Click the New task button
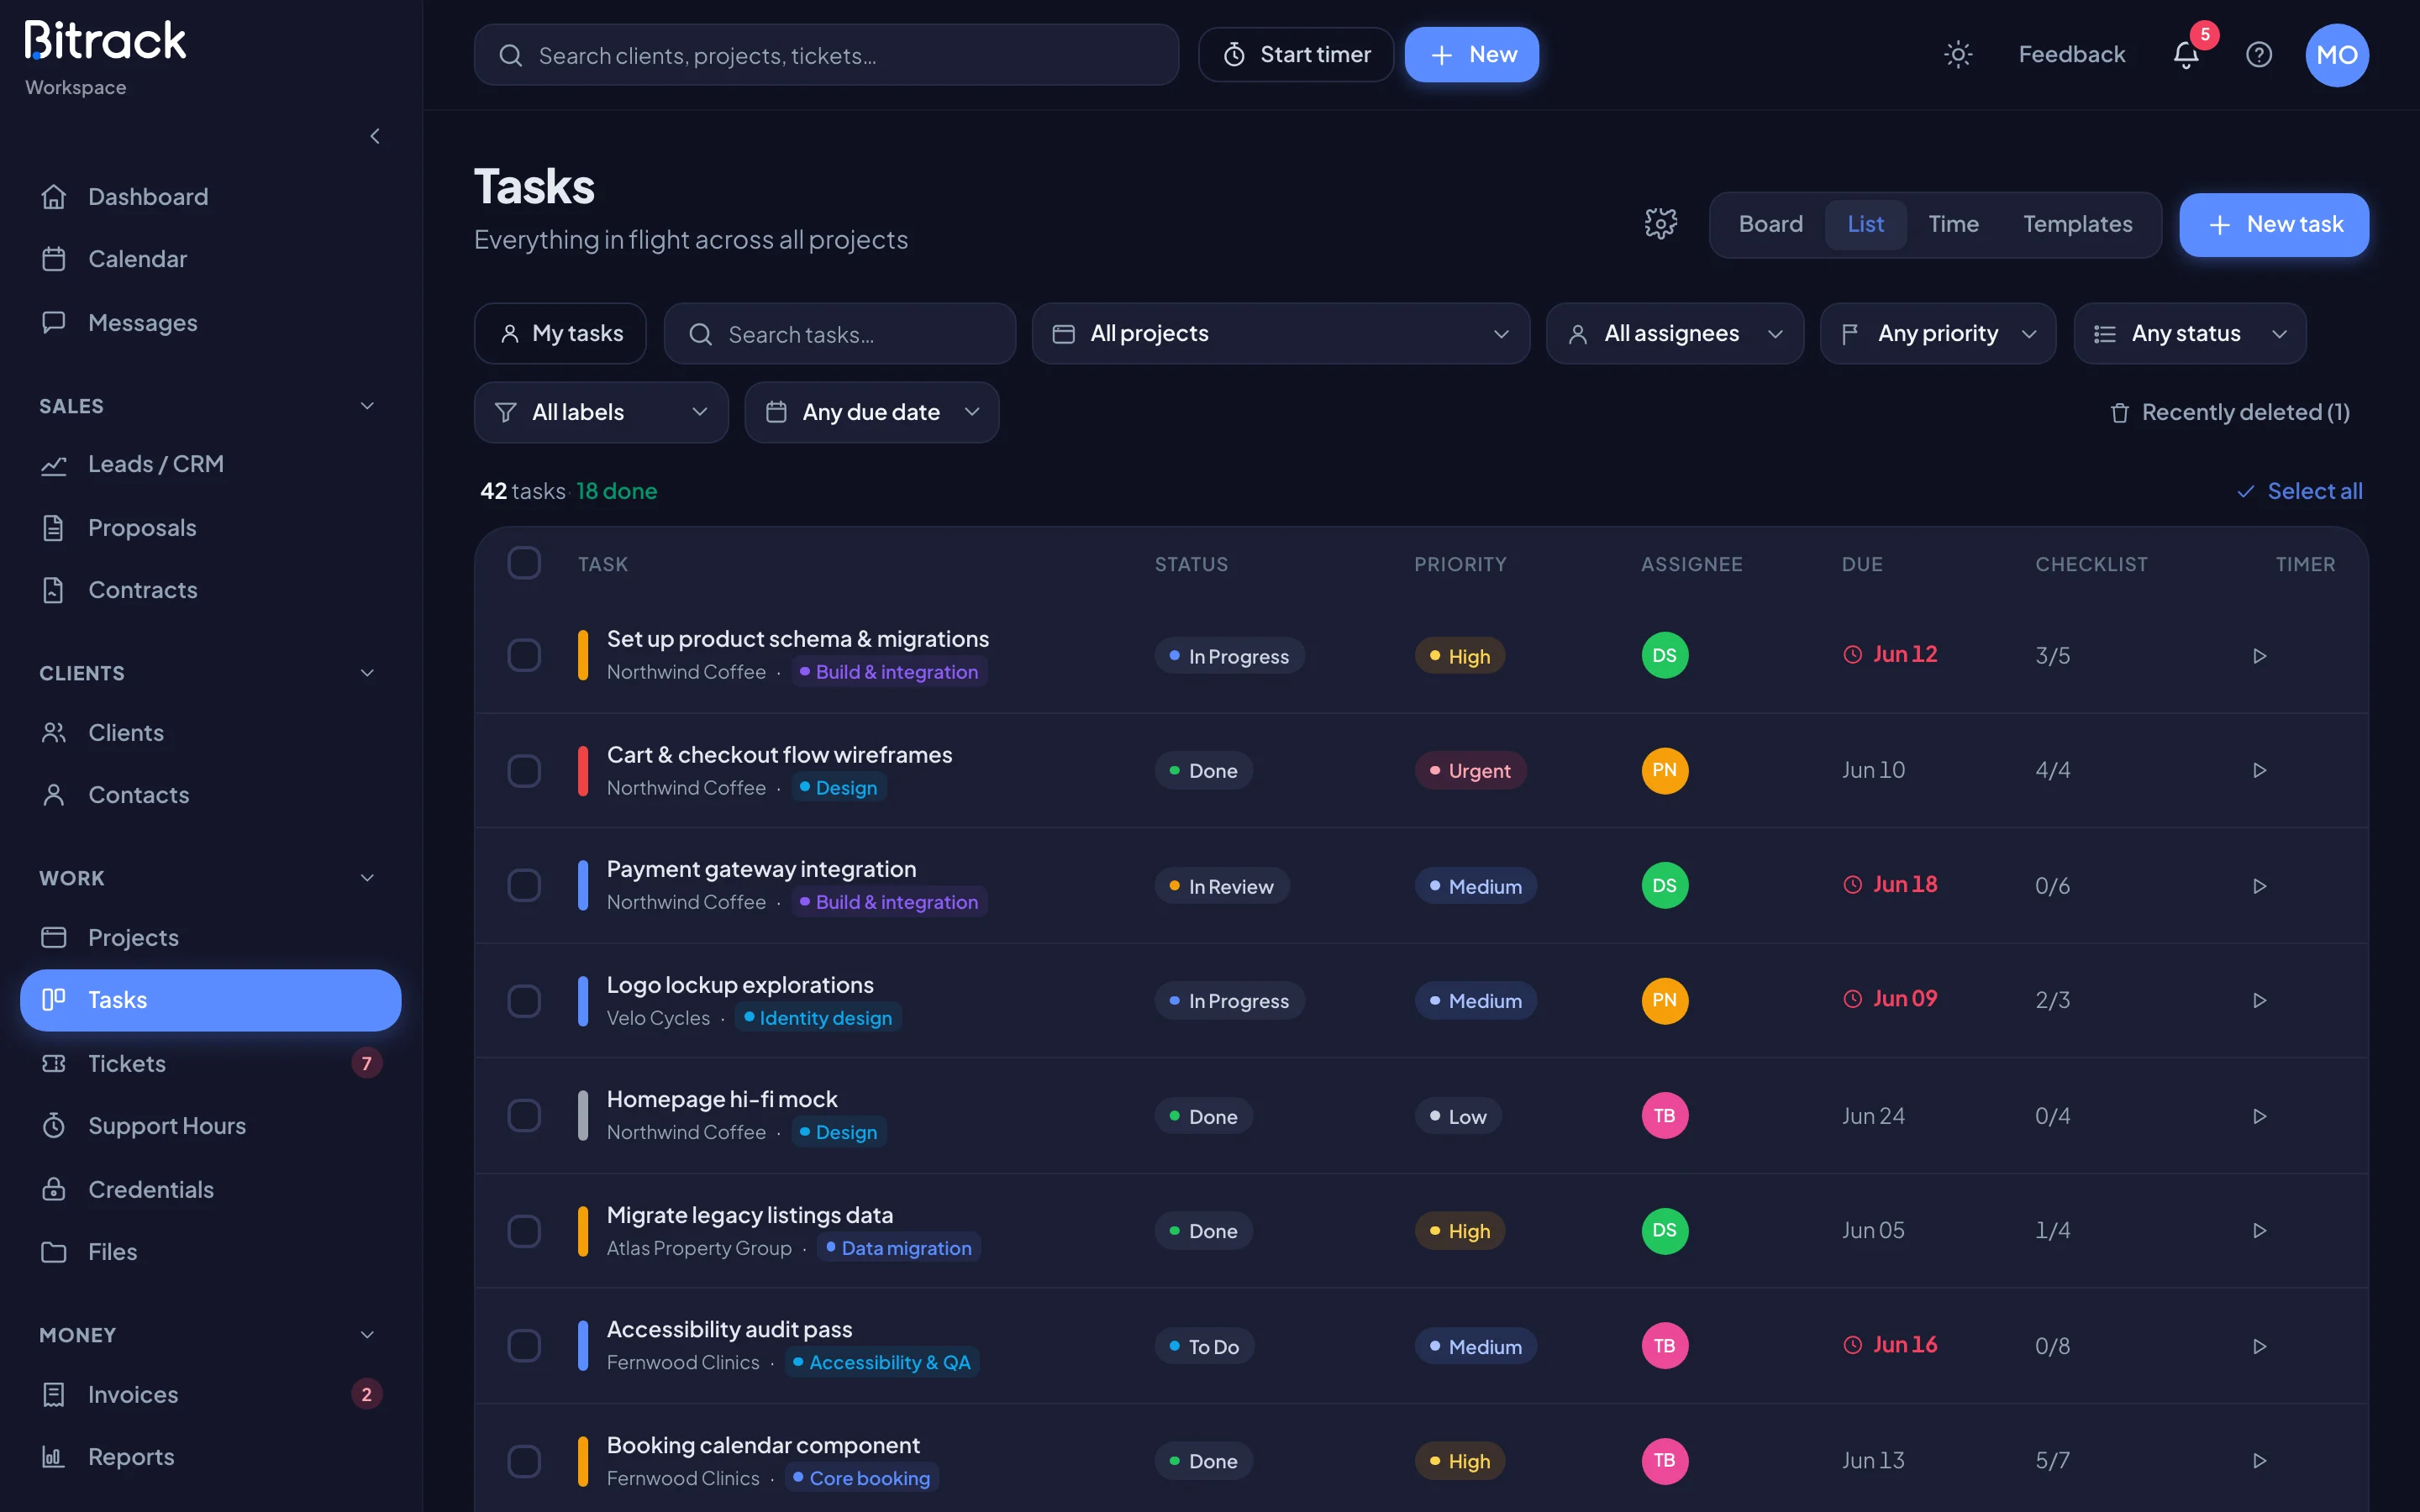The width and height of the screenshot is (2420, 1512). click(x=2274, y=224)
